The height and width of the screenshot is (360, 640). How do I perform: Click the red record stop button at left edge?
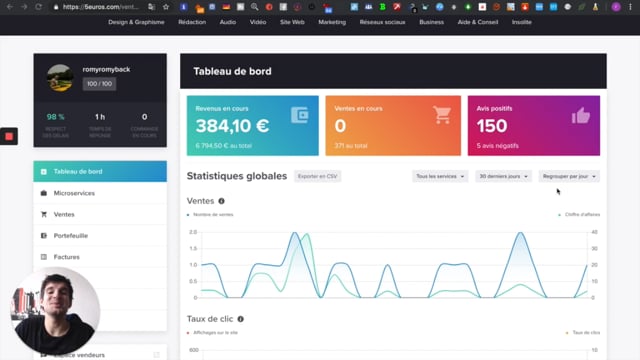pyautogui.click(x=9, y=136)
